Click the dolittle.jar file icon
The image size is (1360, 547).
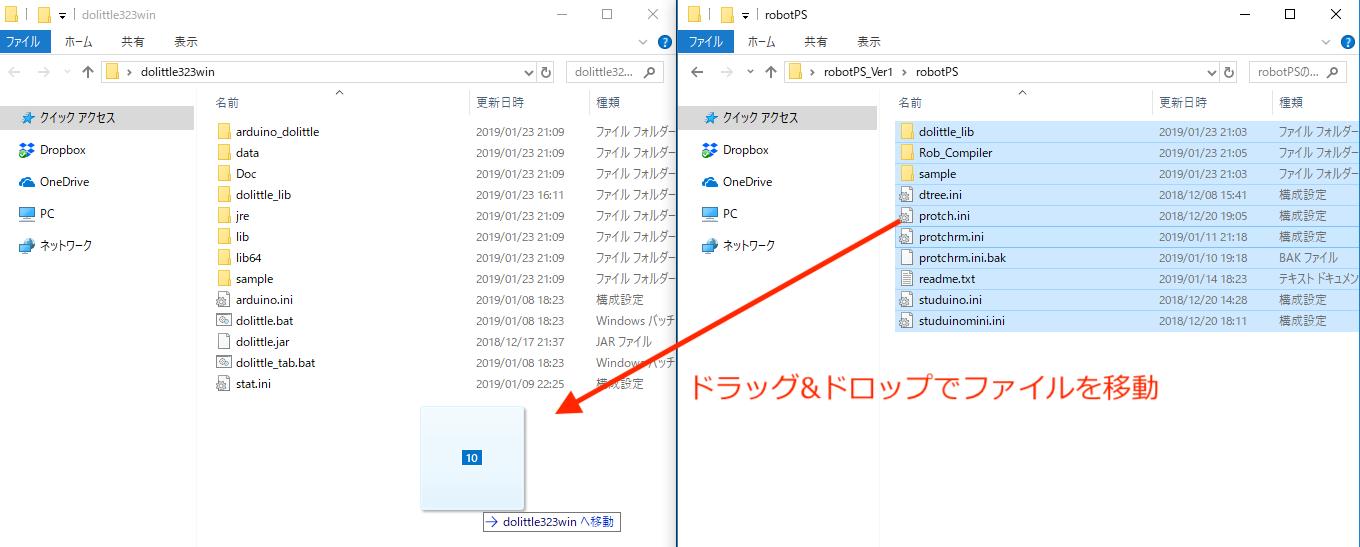click(x=224, y=342)
